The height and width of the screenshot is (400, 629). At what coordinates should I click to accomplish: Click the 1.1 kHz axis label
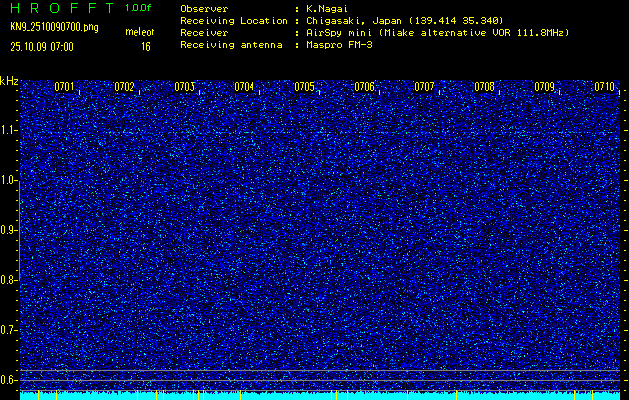[x=9, y=130]
